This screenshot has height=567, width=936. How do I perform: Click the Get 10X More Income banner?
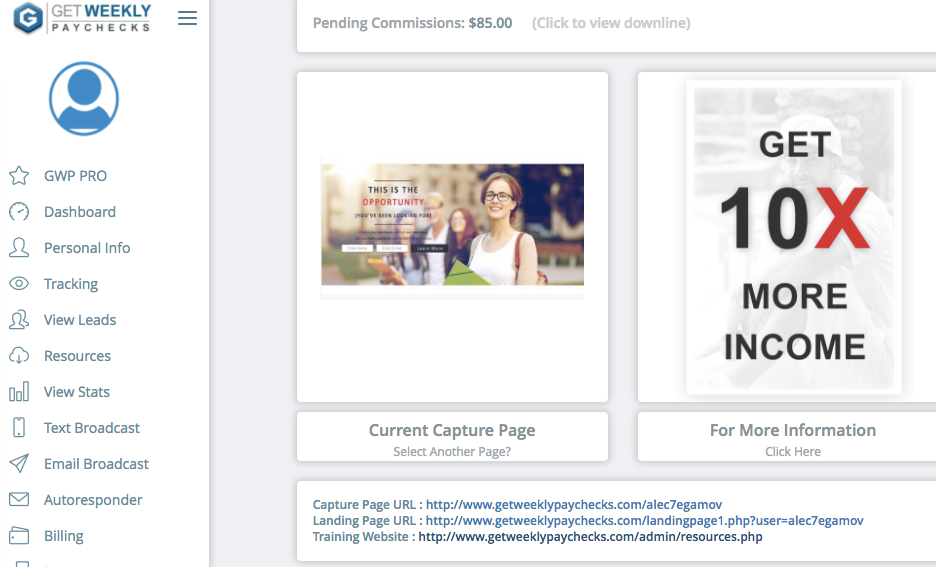click(x=794, y=237)
